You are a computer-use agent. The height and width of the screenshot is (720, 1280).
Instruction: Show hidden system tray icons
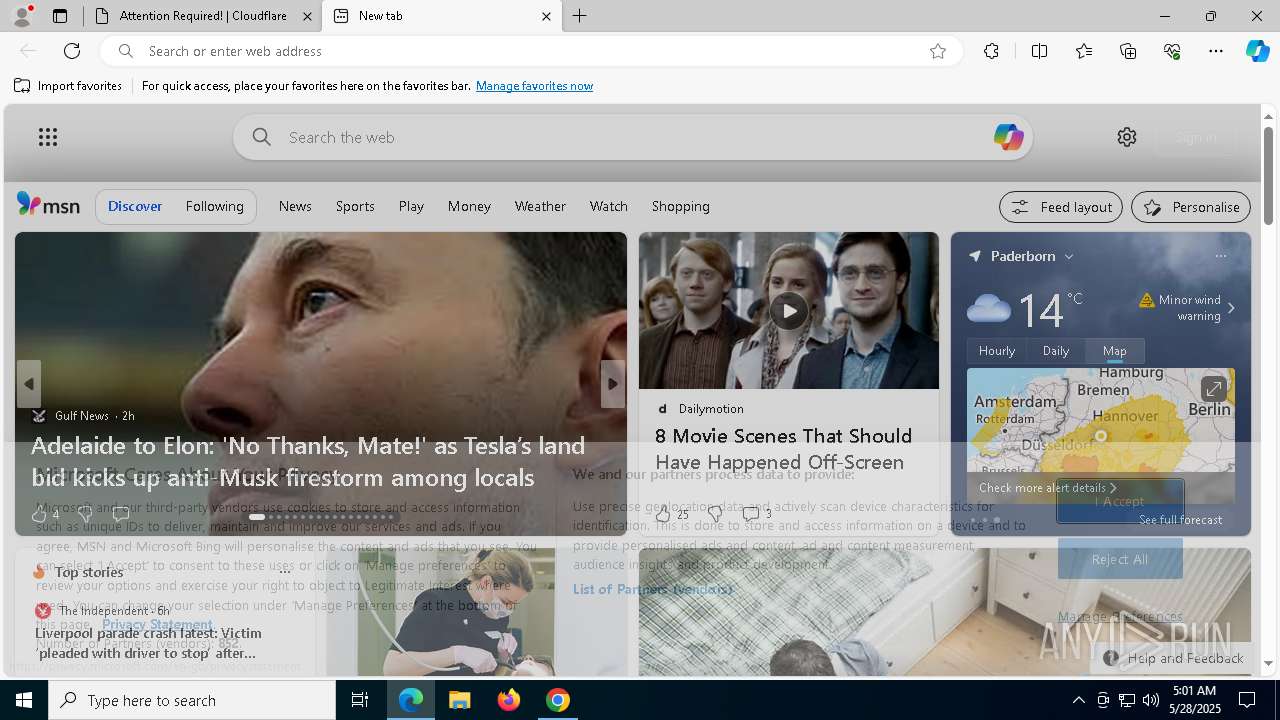pyautogui.click(x=1078, y=700)
